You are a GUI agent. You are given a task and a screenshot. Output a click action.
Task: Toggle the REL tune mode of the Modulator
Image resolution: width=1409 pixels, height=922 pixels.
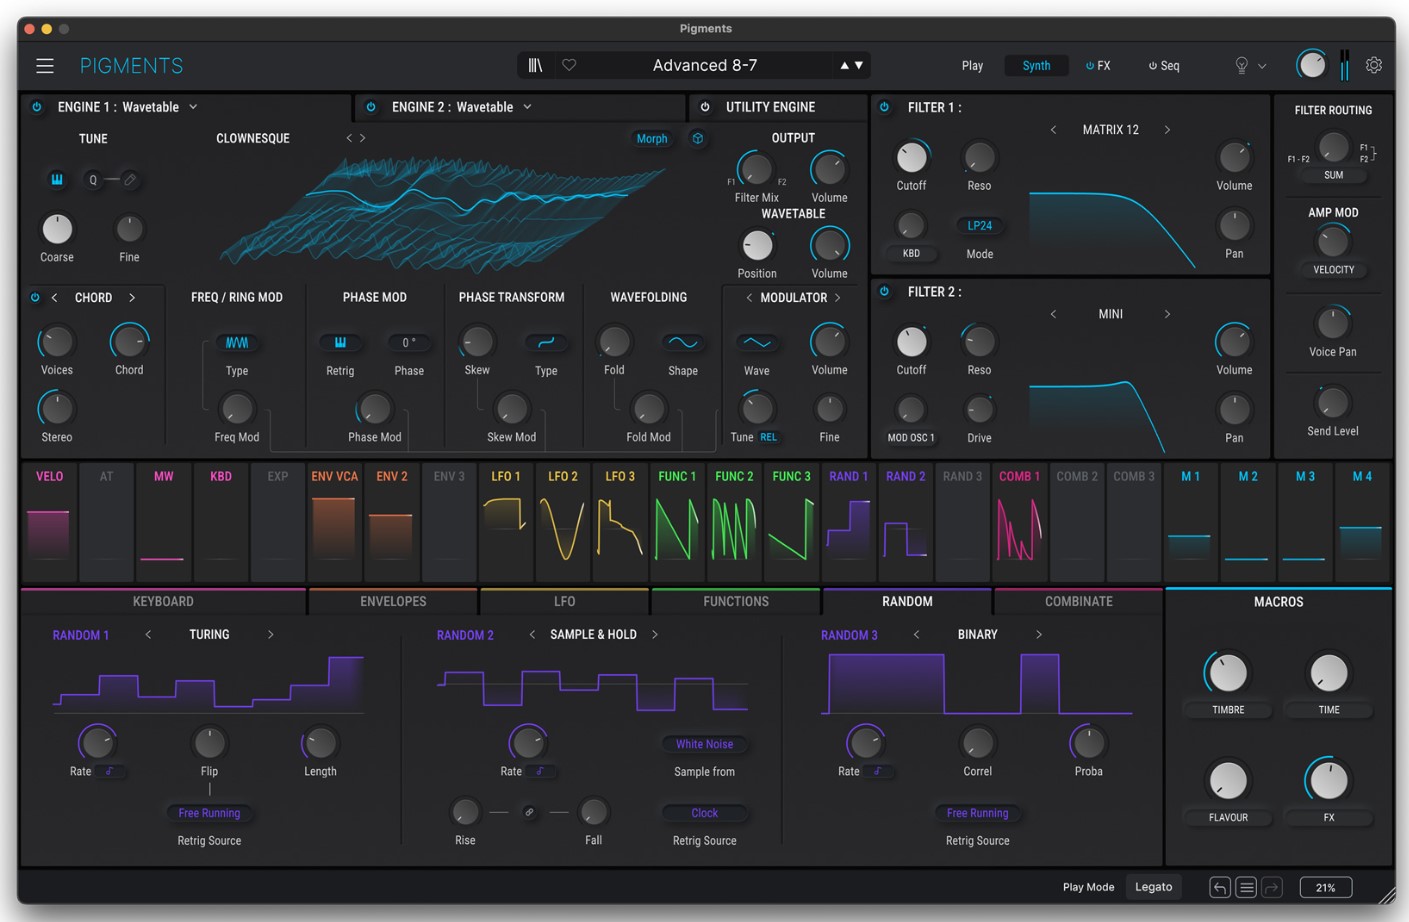[768, 437]
